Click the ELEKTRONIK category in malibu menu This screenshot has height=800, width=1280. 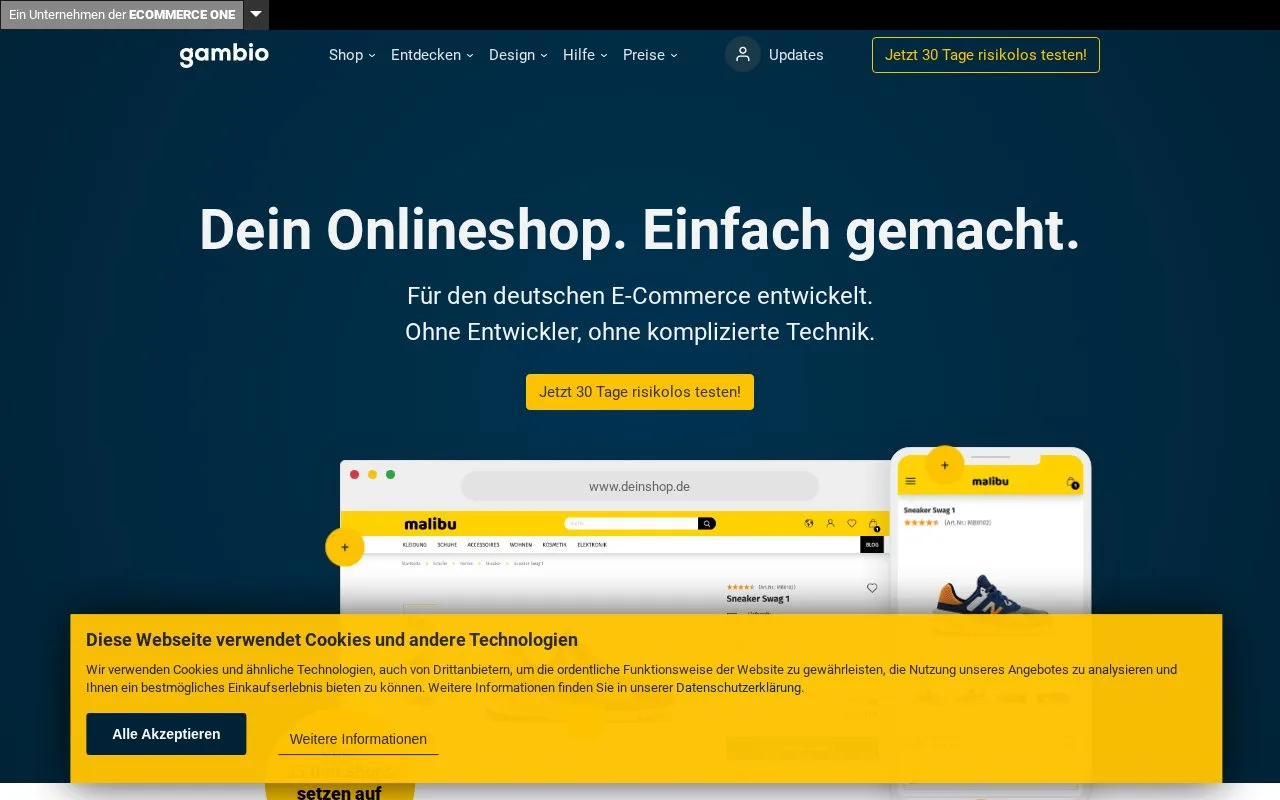click(592, 545)
